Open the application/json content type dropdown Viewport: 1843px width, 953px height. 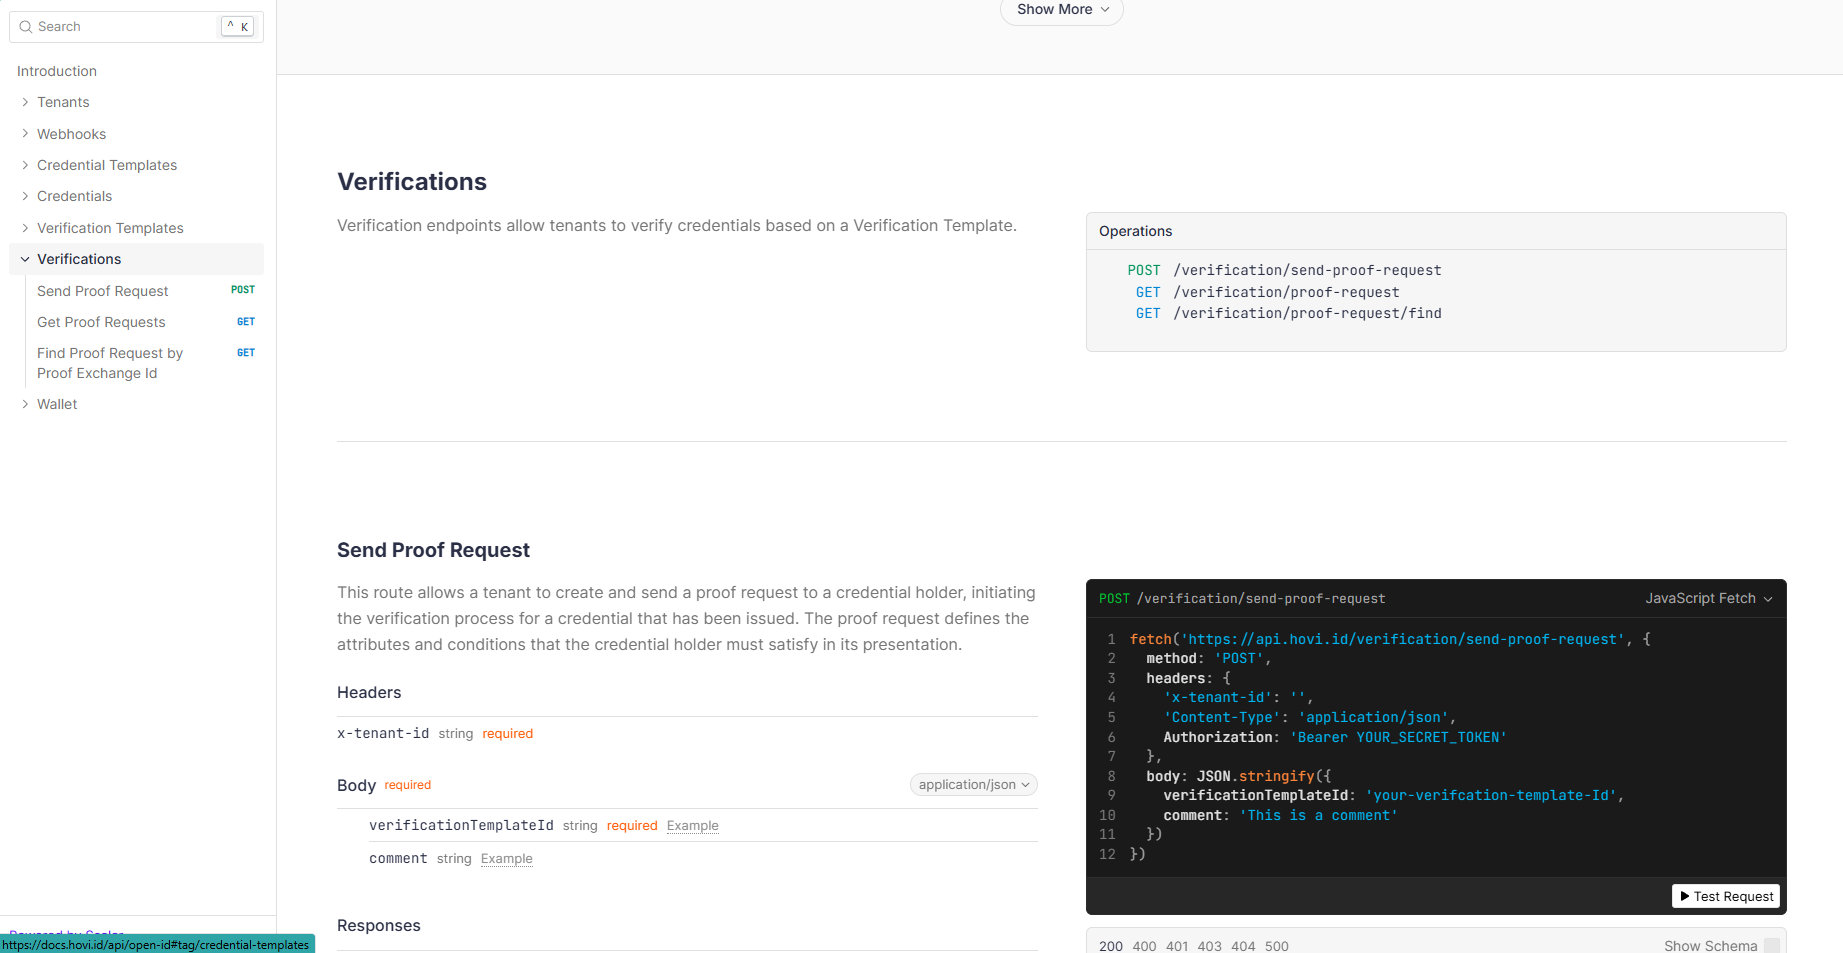point(973,785)
